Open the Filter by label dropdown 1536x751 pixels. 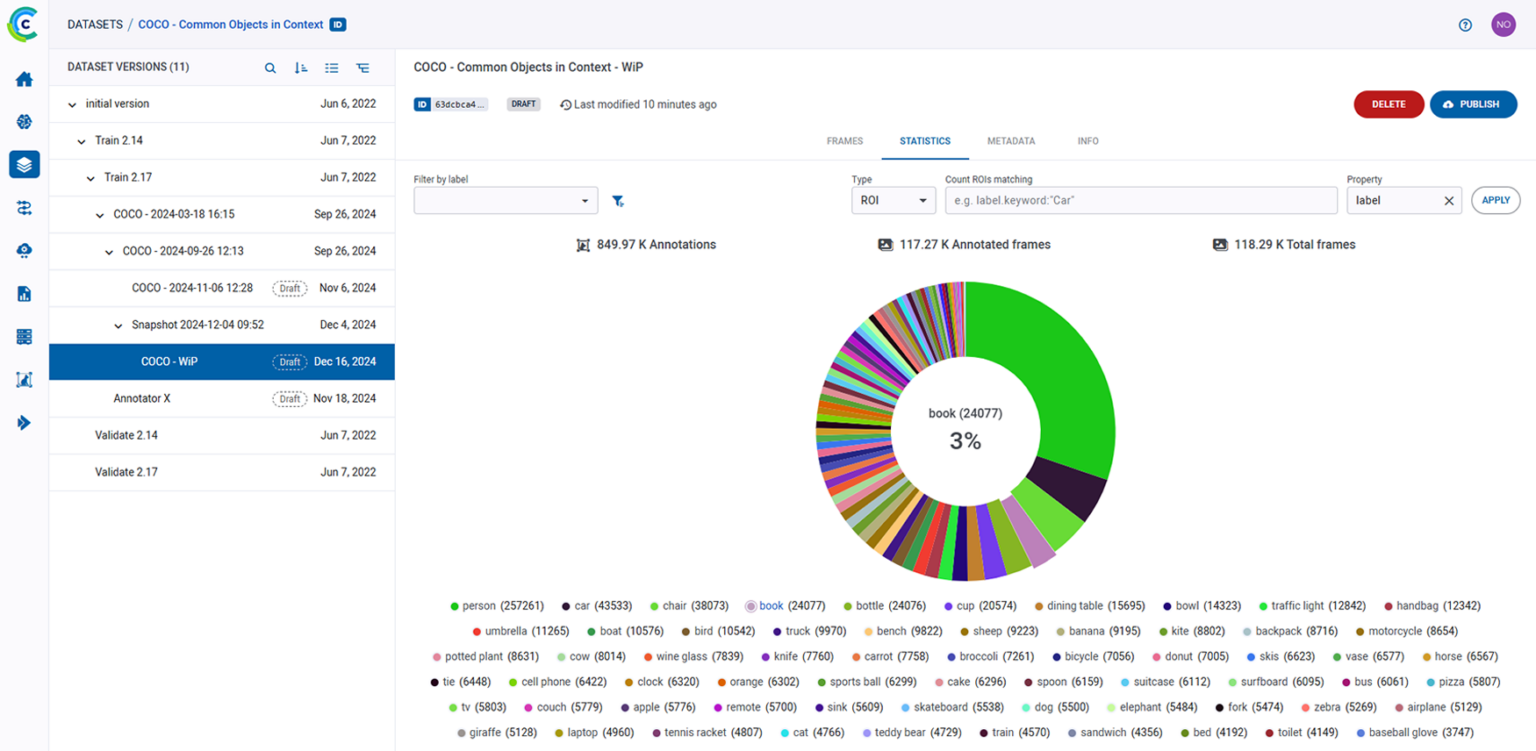505,200
